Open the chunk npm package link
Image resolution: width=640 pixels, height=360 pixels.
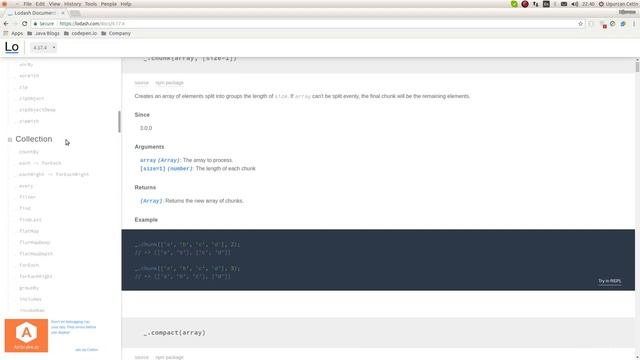[169, 83]
